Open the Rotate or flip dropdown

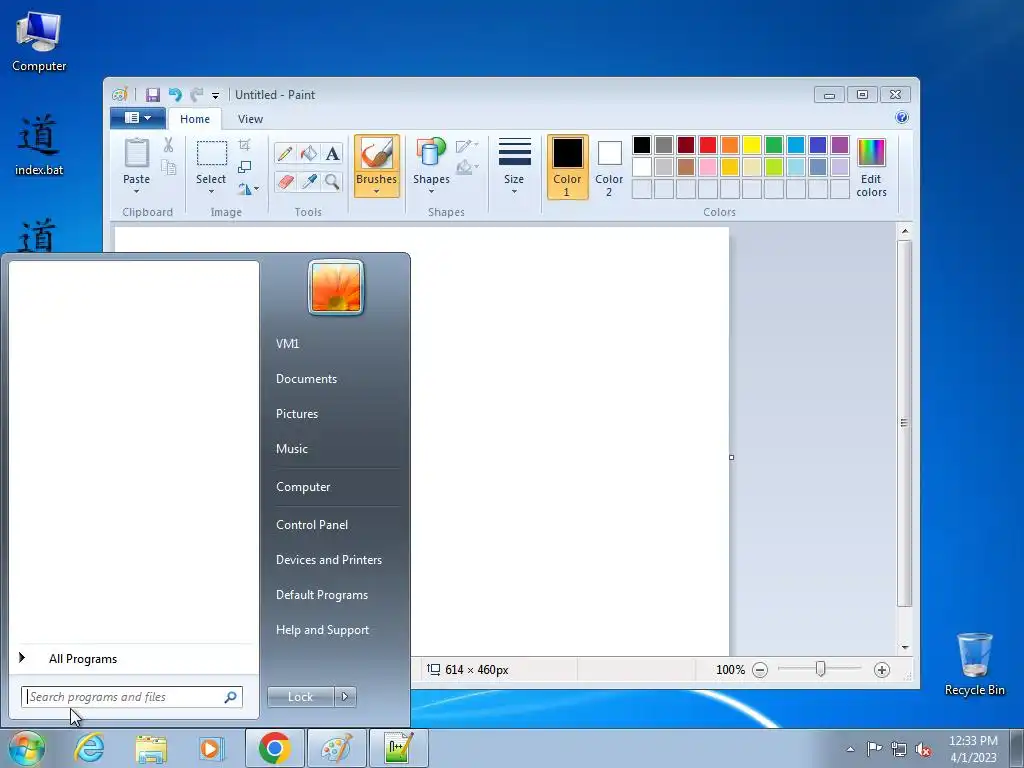(248, 189)
